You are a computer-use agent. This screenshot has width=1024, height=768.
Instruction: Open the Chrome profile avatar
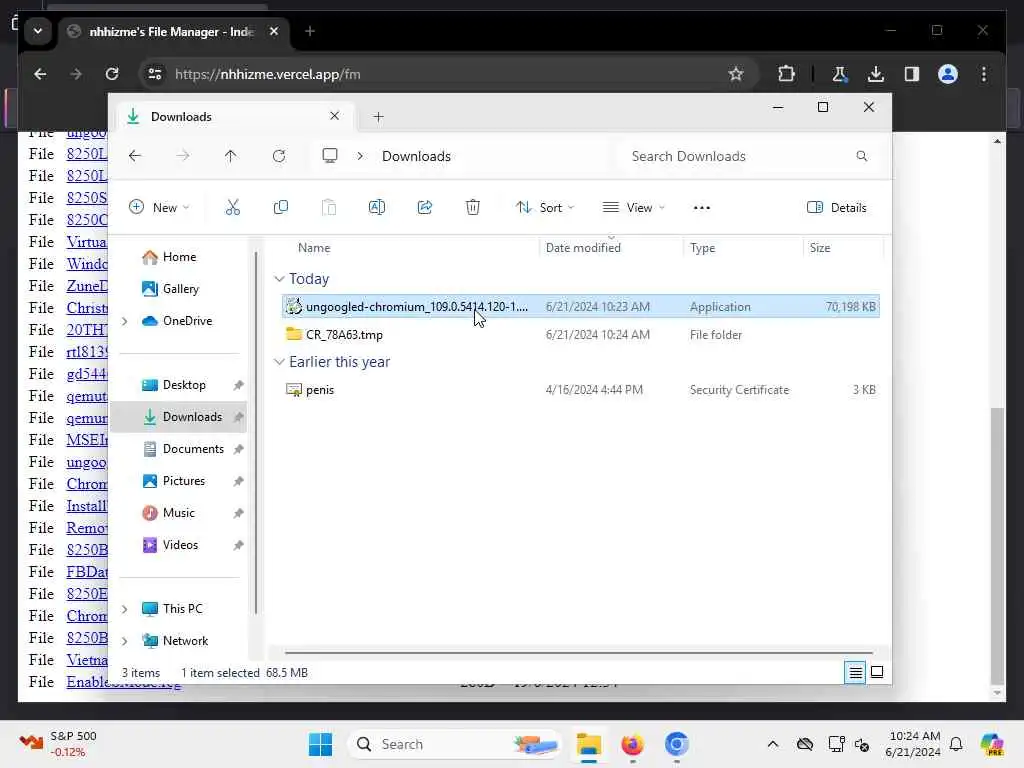(x=948, y=74)
